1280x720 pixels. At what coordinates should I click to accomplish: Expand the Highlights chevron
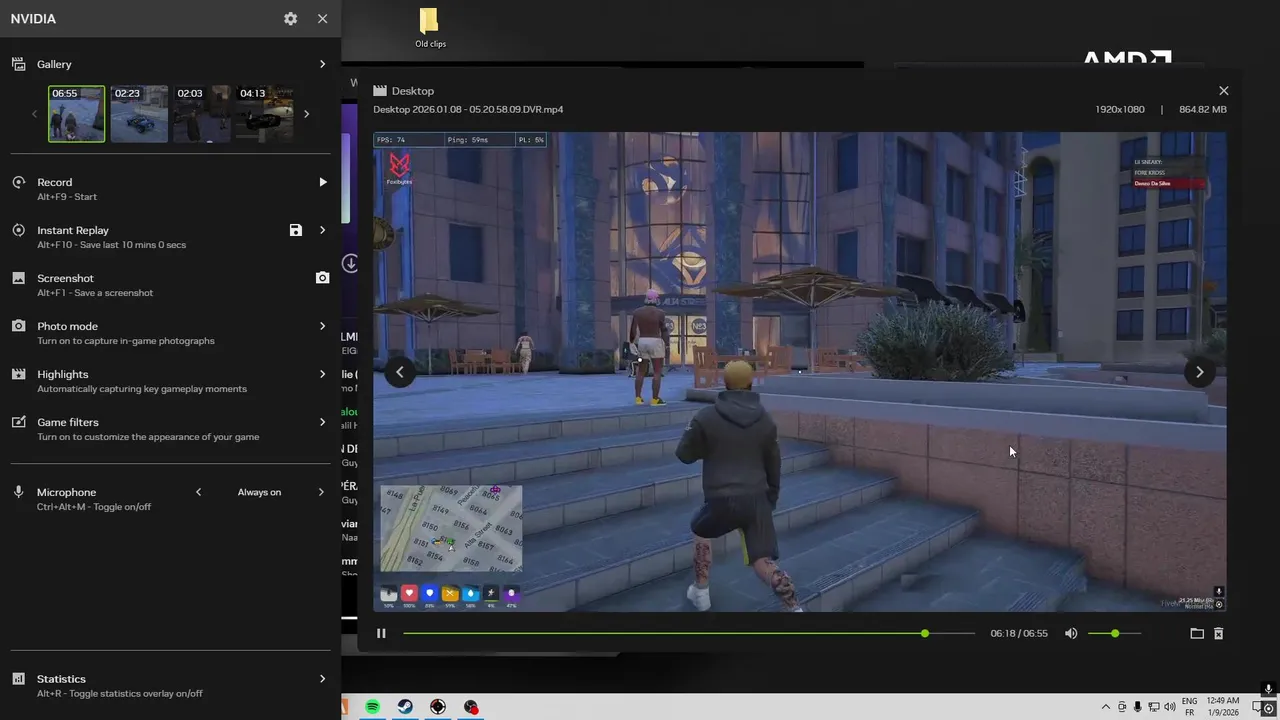(322, 374)
